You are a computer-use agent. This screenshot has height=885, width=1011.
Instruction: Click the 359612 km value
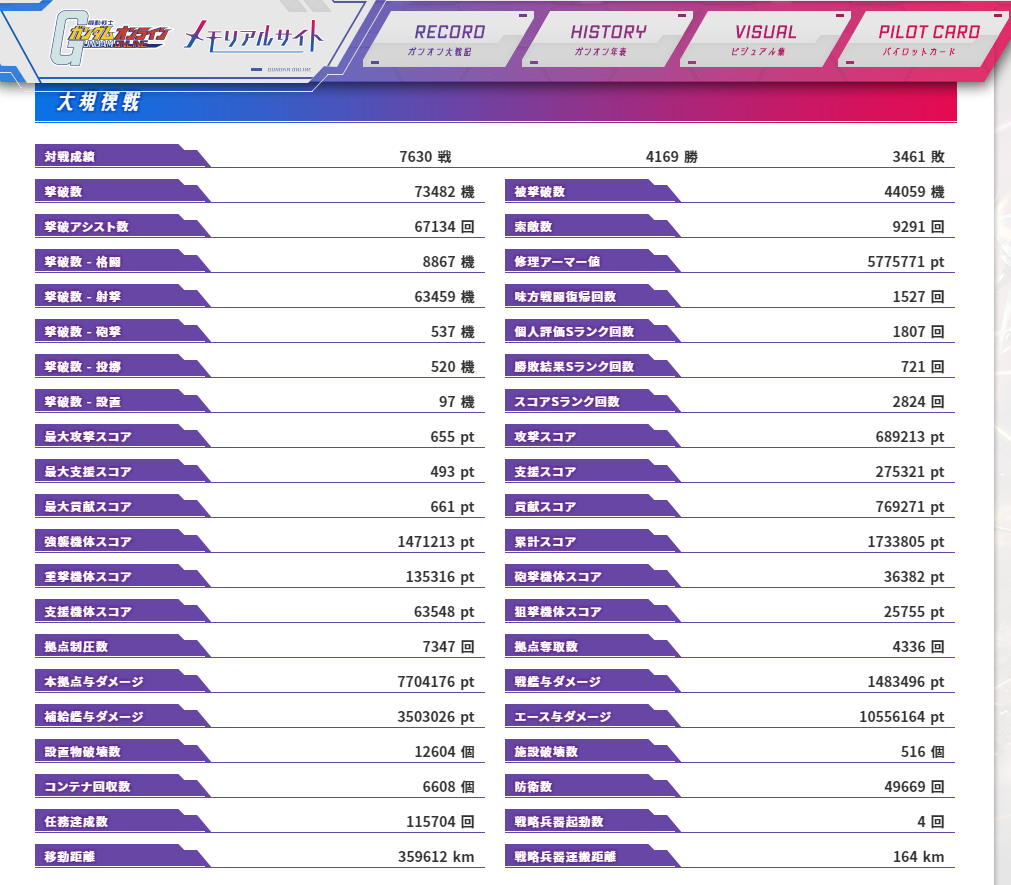point(436,857)
